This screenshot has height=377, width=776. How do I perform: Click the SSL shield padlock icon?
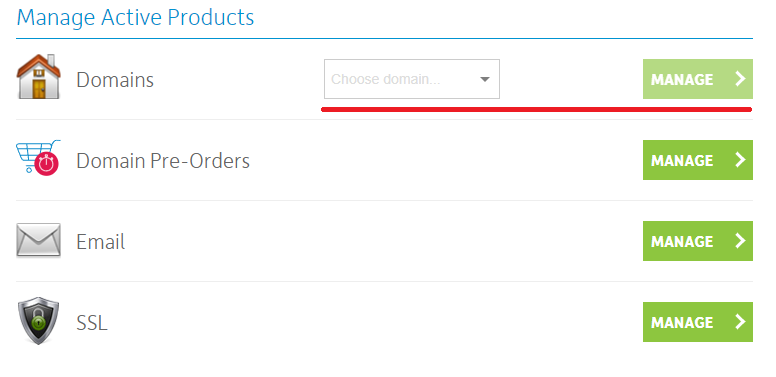click(x=38, y=321)
